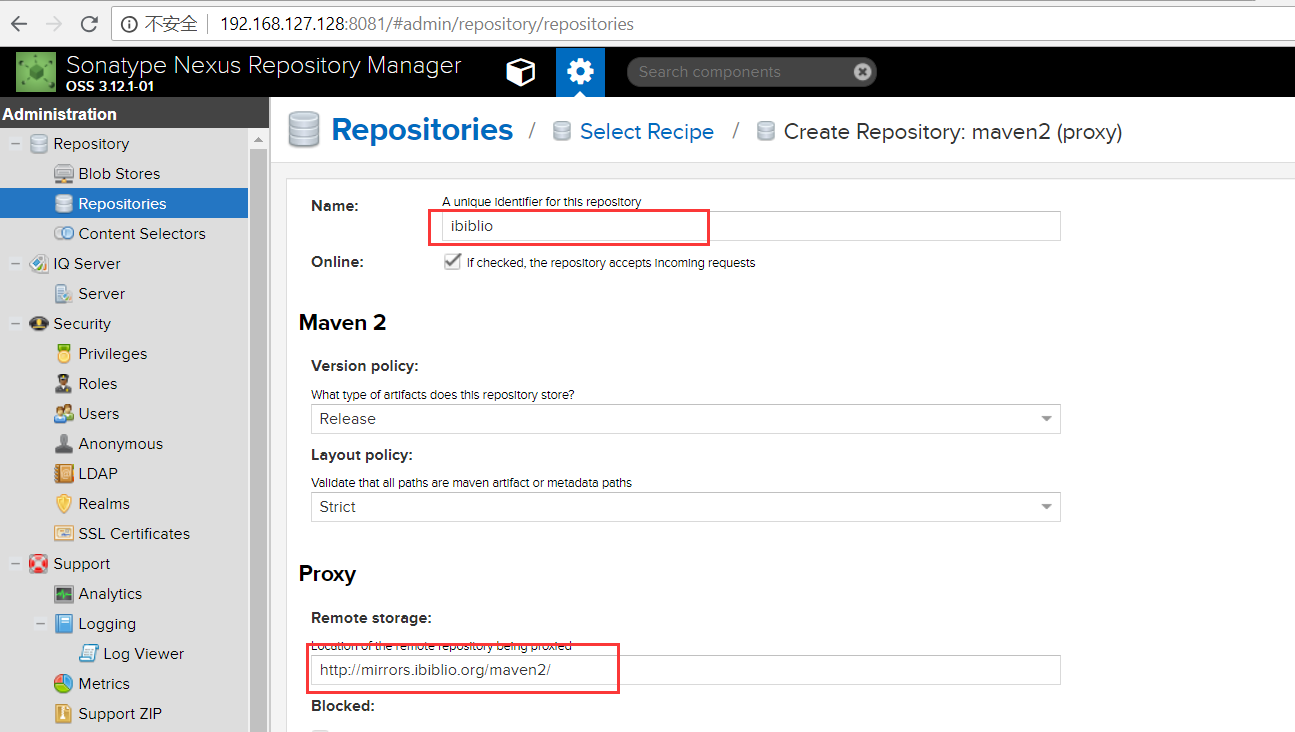Clear the search components field

point(863,72)
